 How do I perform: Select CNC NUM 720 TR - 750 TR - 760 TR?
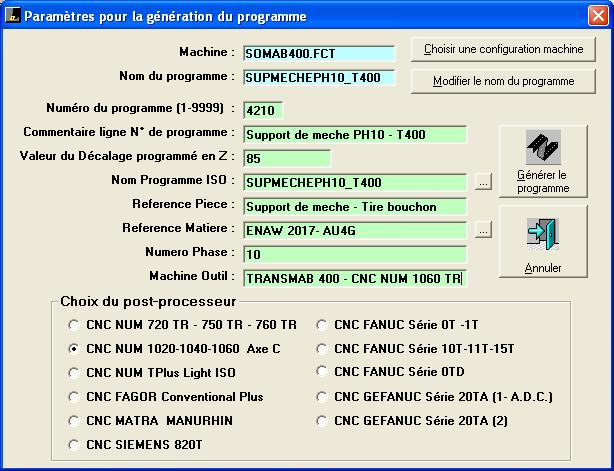(x=72, y=325)
